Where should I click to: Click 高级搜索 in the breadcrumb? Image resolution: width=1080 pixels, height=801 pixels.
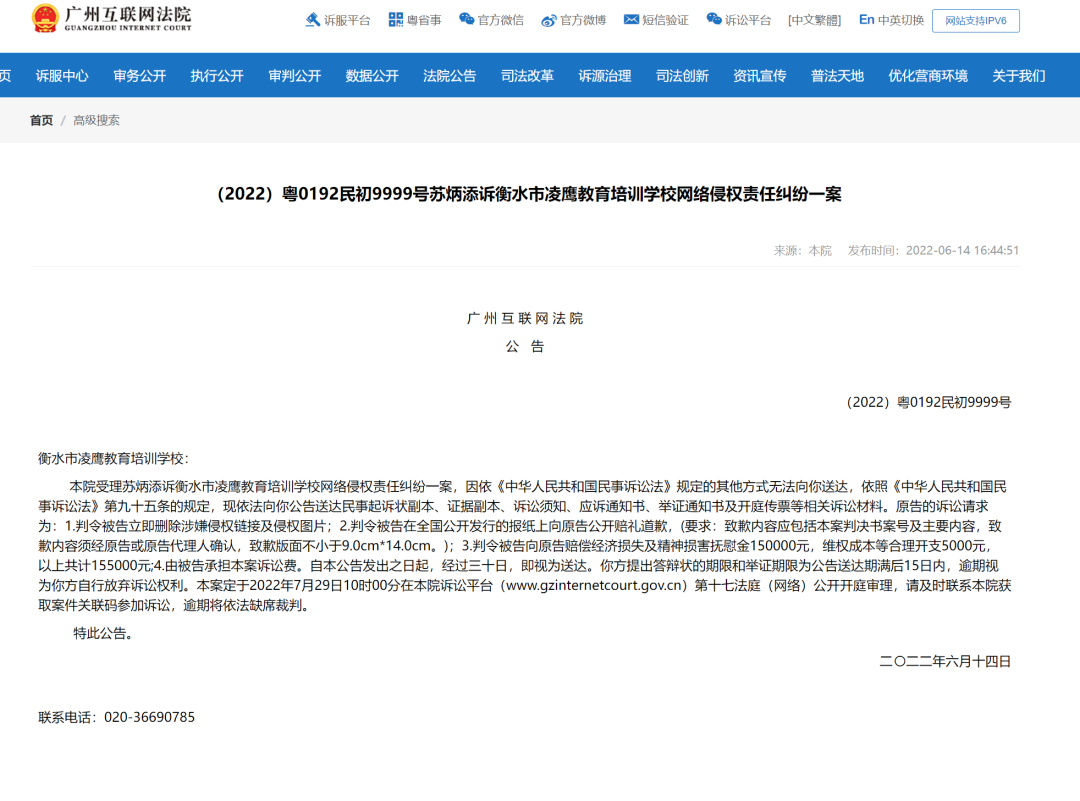tap(96, 121)
